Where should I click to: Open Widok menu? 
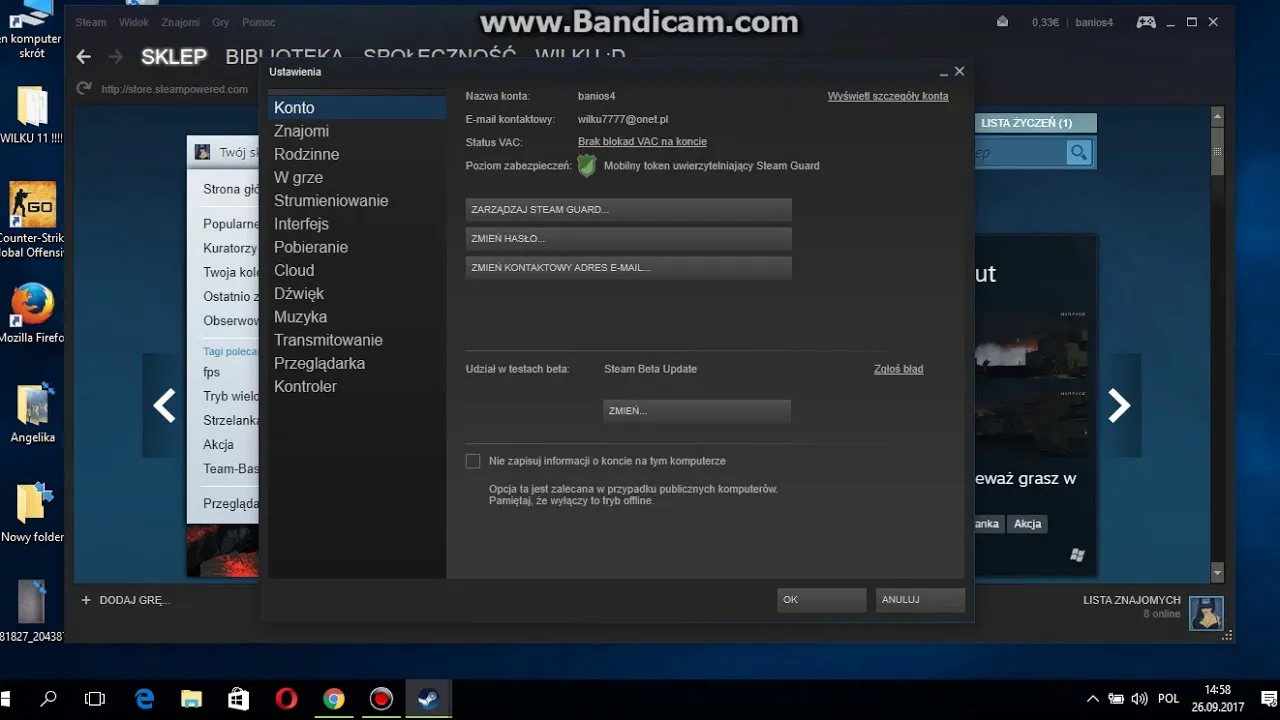[x=134, y=22]
